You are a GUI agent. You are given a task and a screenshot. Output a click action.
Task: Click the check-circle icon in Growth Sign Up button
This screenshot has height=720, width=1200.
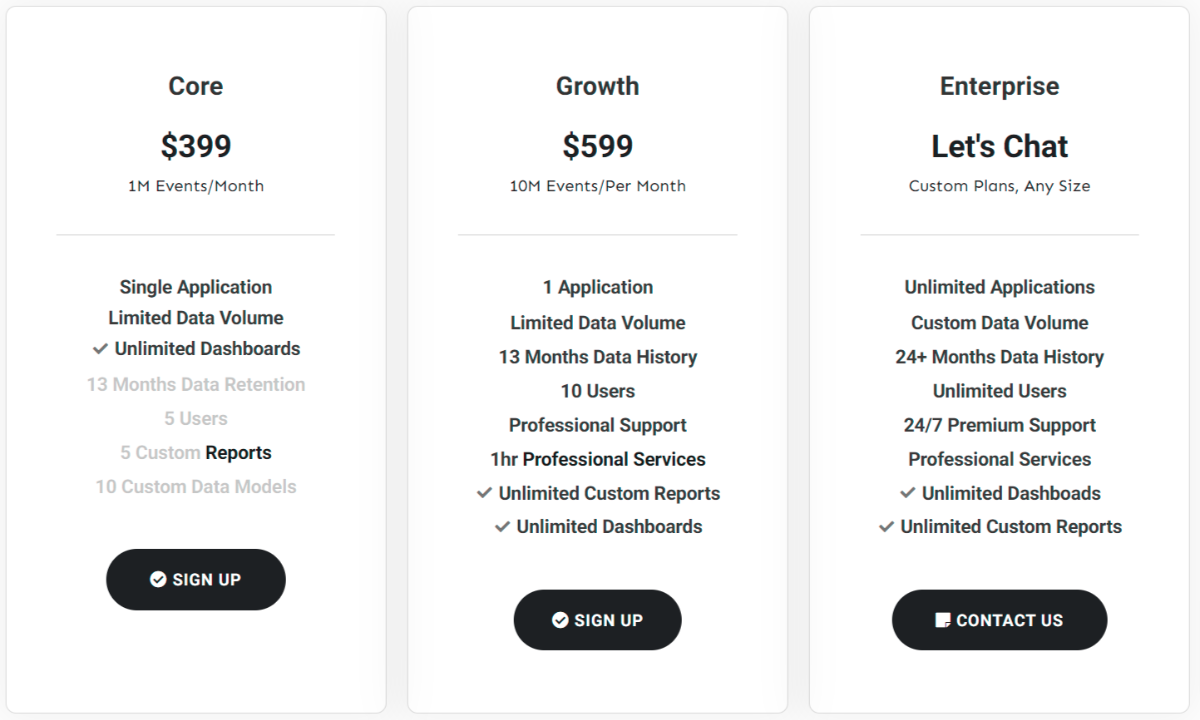[x=560, y=620]
